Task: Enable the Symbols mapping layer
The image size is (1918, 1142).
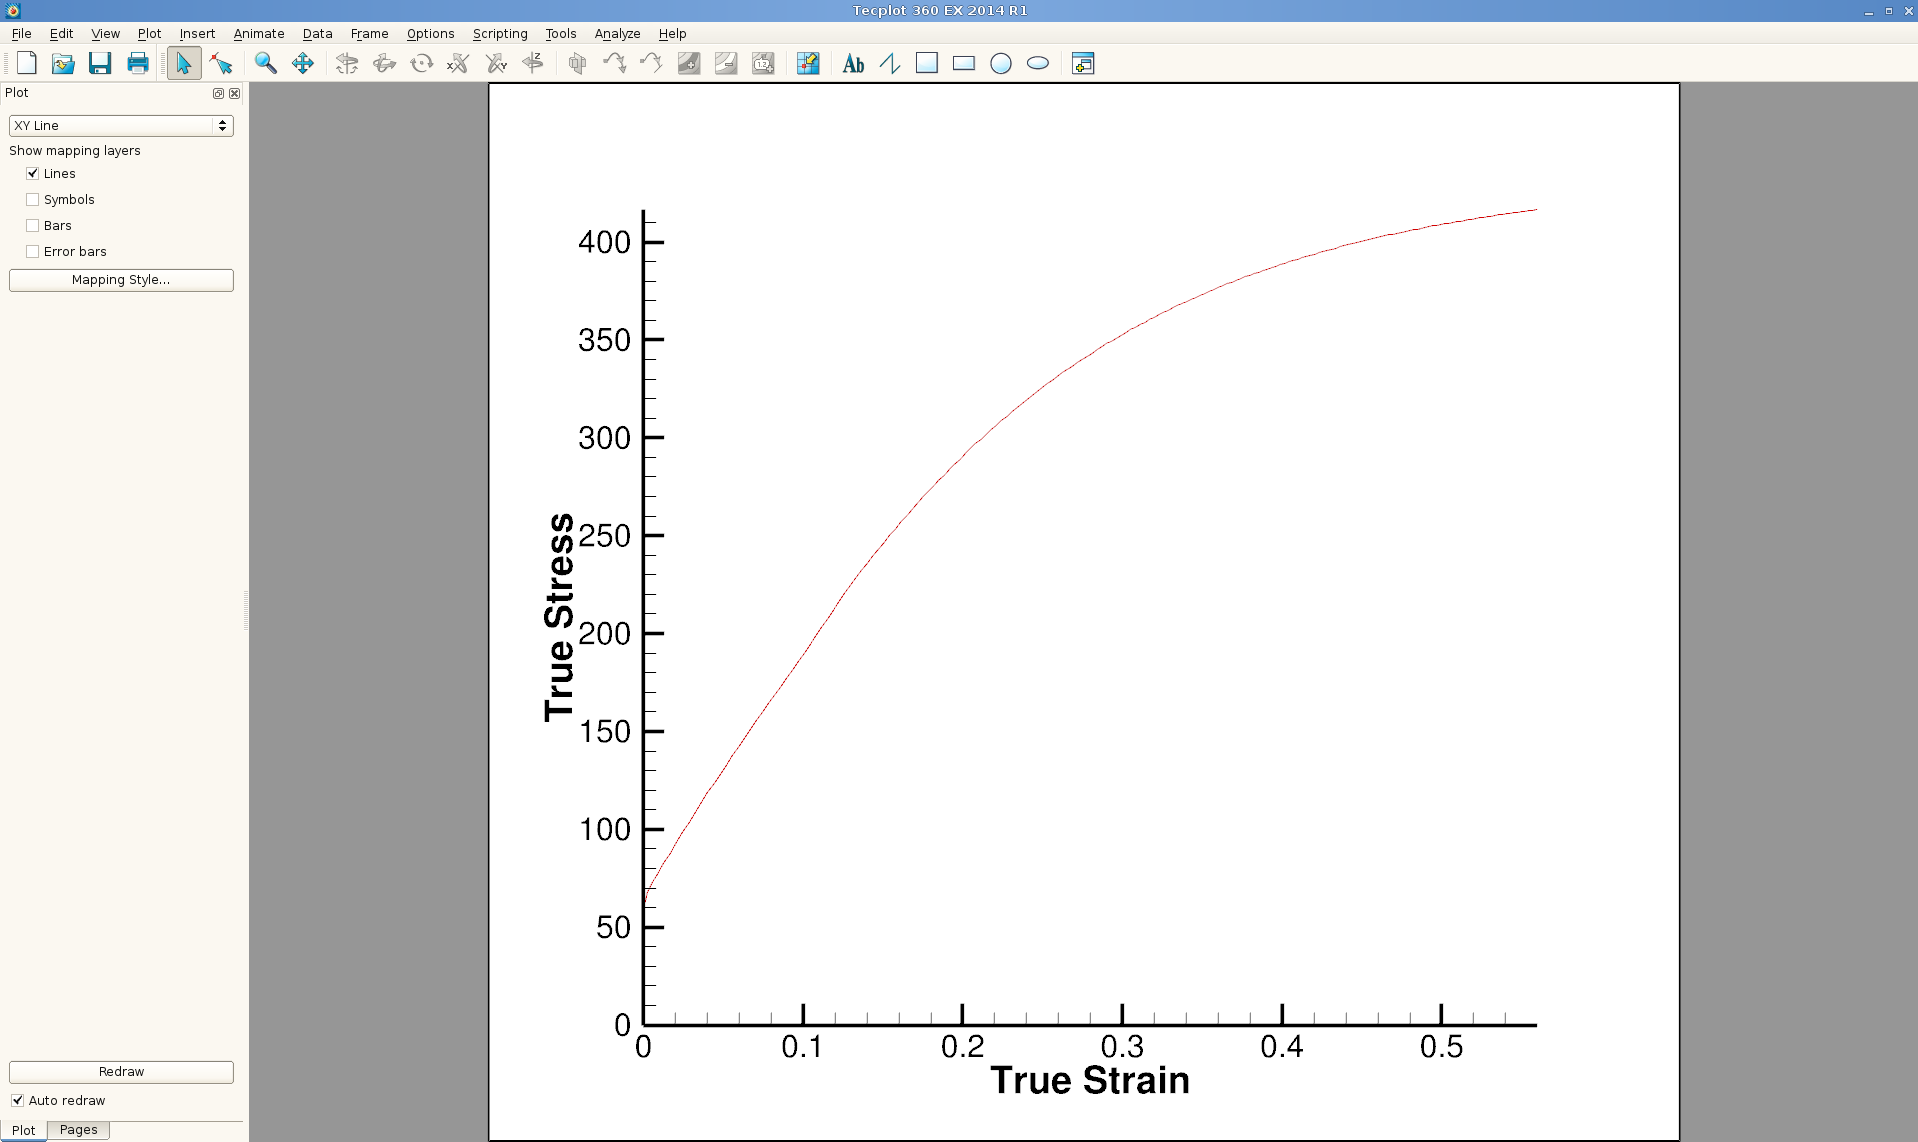Action: (33, 199)
